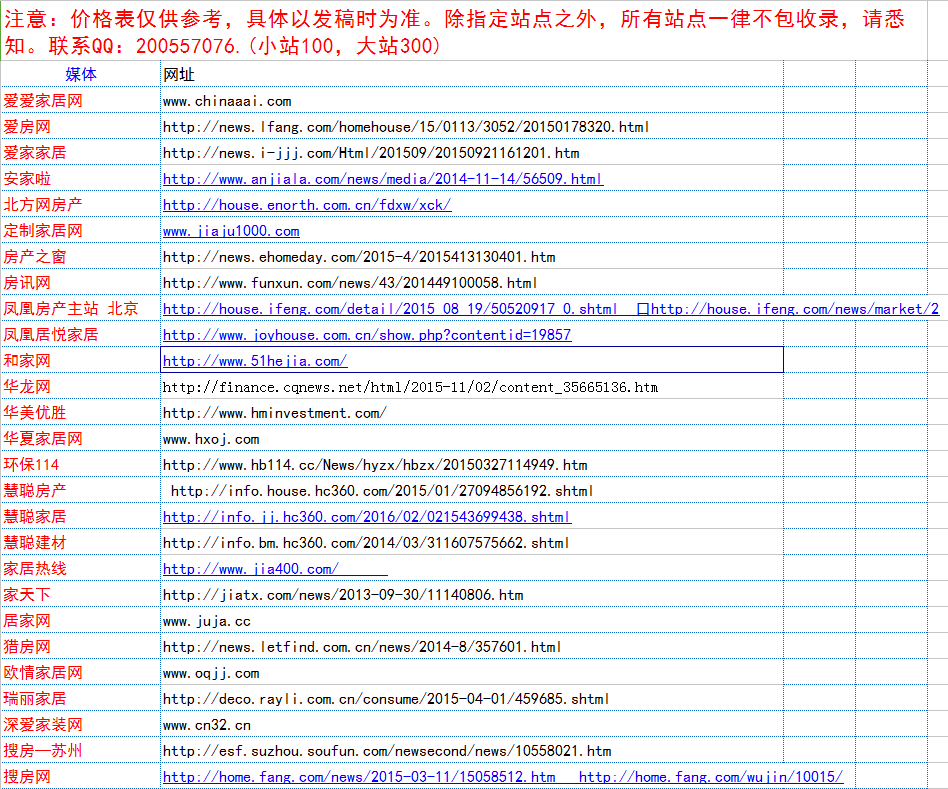The image size is (948, 789).
Task: Click the 爱家家居 media cell
Action: [x=80, y=152]
